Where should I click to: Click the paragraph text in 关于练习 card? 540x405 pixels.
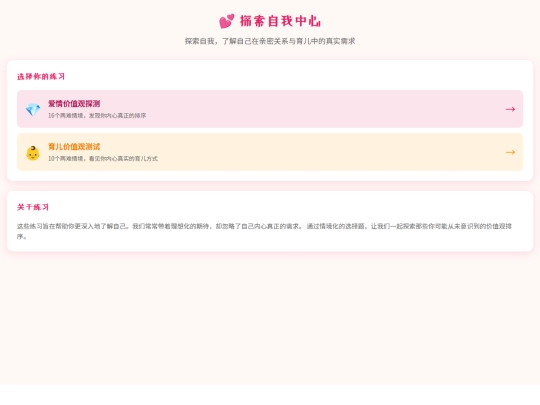(264, 231)
